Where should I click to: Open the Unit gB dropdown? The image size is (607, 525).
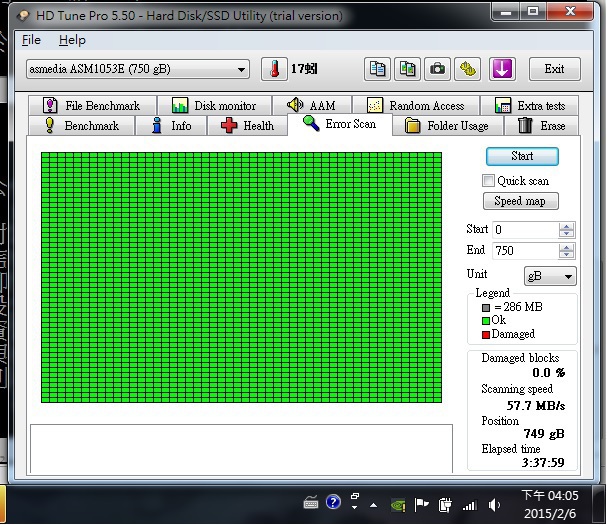550,276
